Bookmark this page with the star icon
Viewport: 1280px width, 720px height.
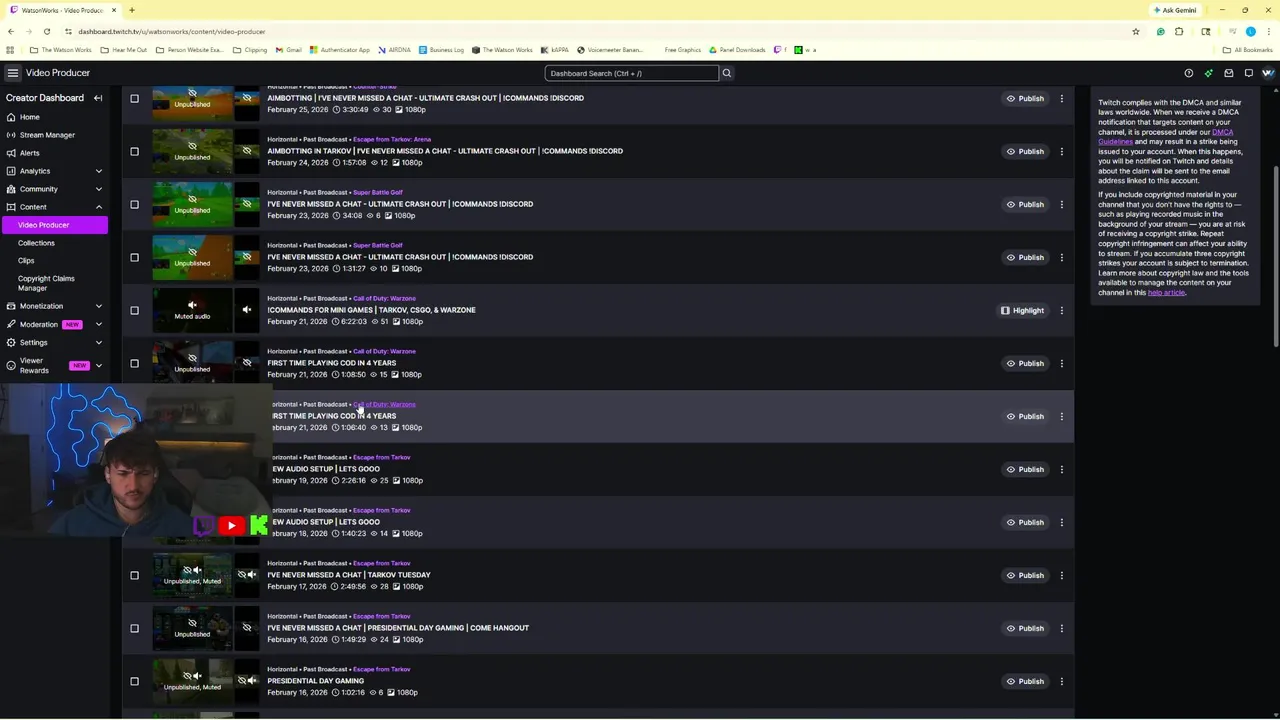[1135, 31]
